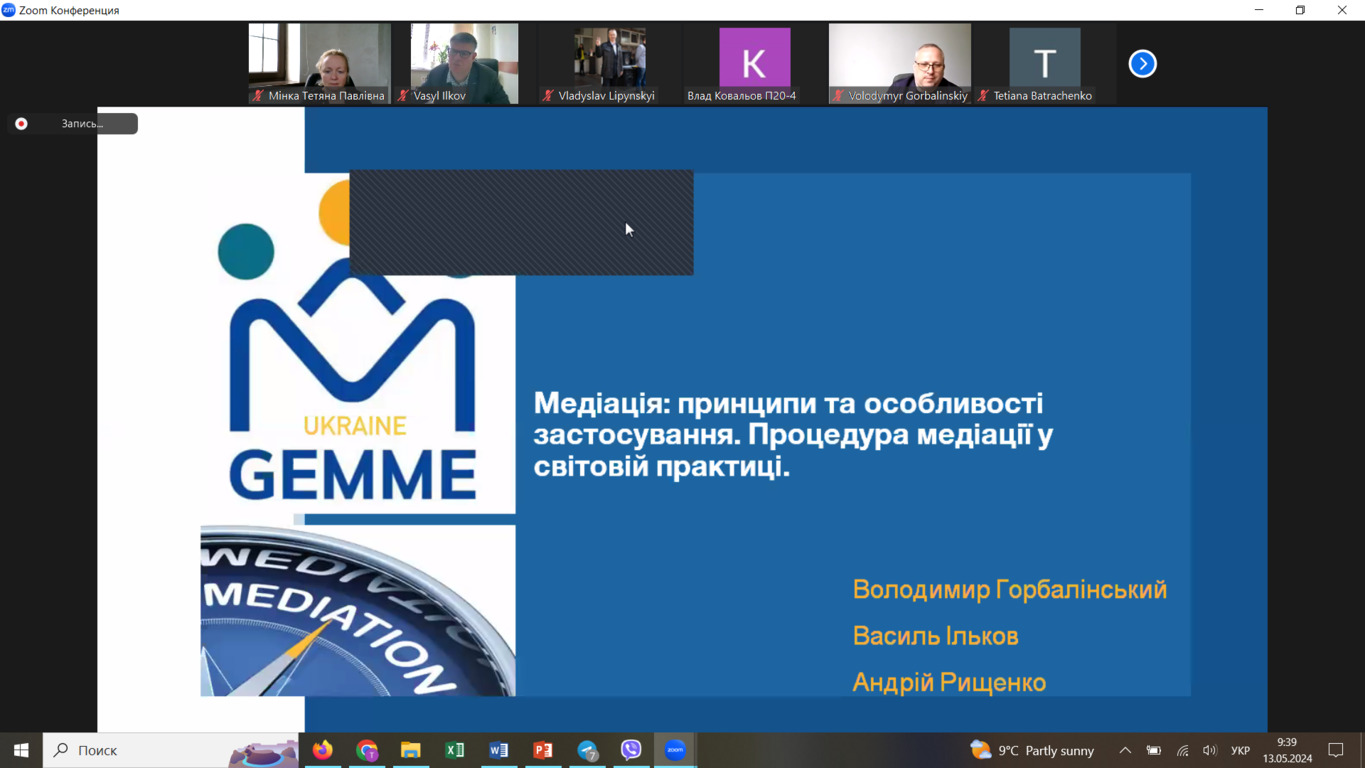Switch the УКР keyboard language
This screenshot has width=1365, height=768.
coord(1241,750)
